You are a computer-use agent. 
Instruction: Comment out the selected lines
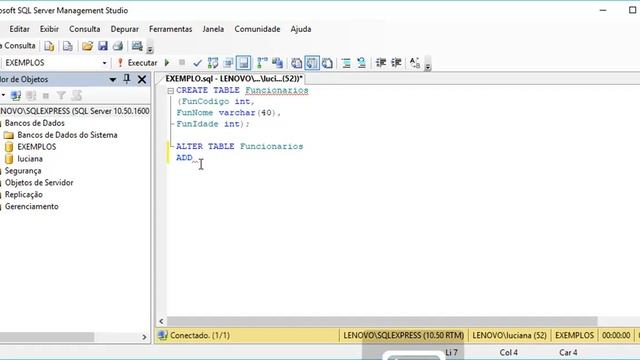(x=346, y=63)
